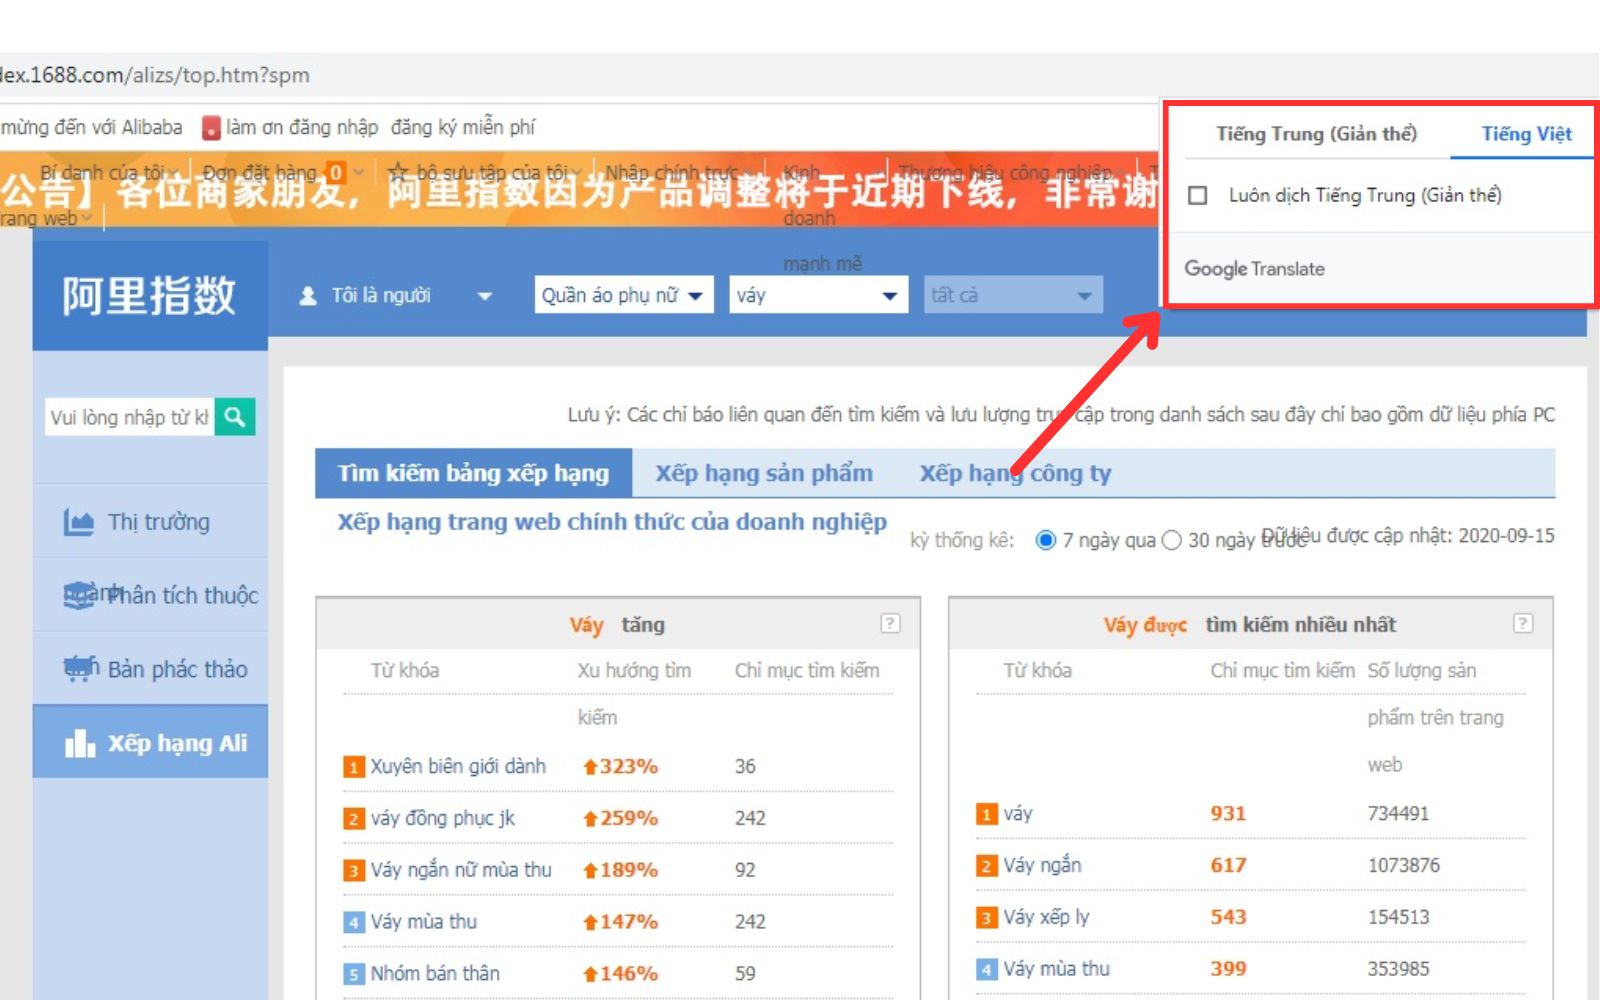1600x1000 pixels.
Task: Click đăng ký miễn phí link
Action: (463, 127)
